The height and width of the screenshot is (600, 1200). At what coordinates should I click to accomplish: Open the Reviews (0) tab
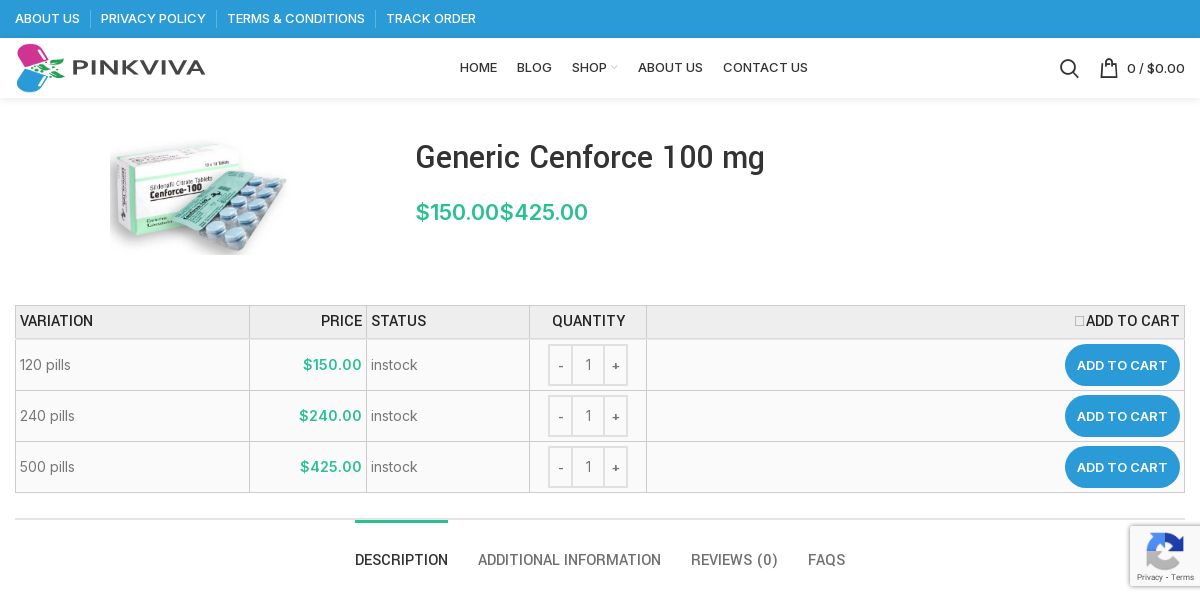click(x=734, y=560)
